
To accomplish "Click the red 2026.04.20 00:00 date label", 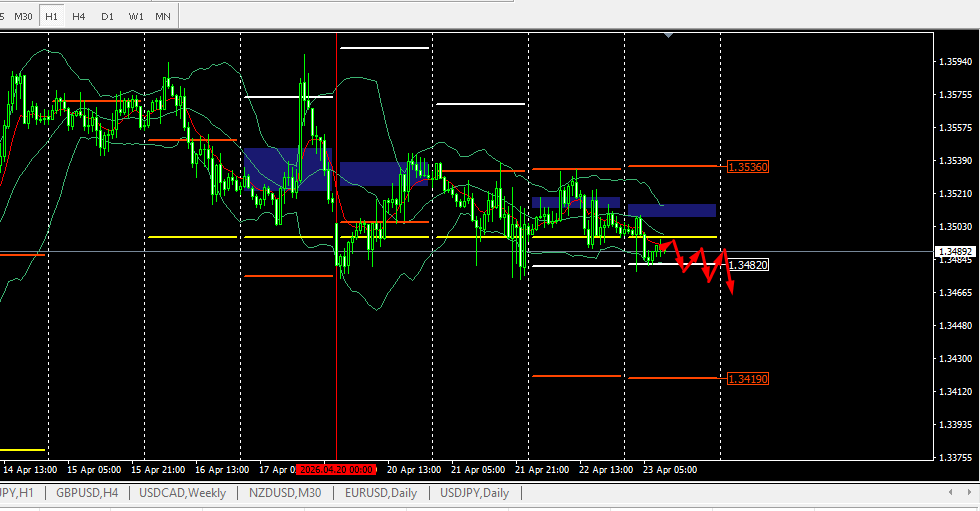I will click(336, 469).
